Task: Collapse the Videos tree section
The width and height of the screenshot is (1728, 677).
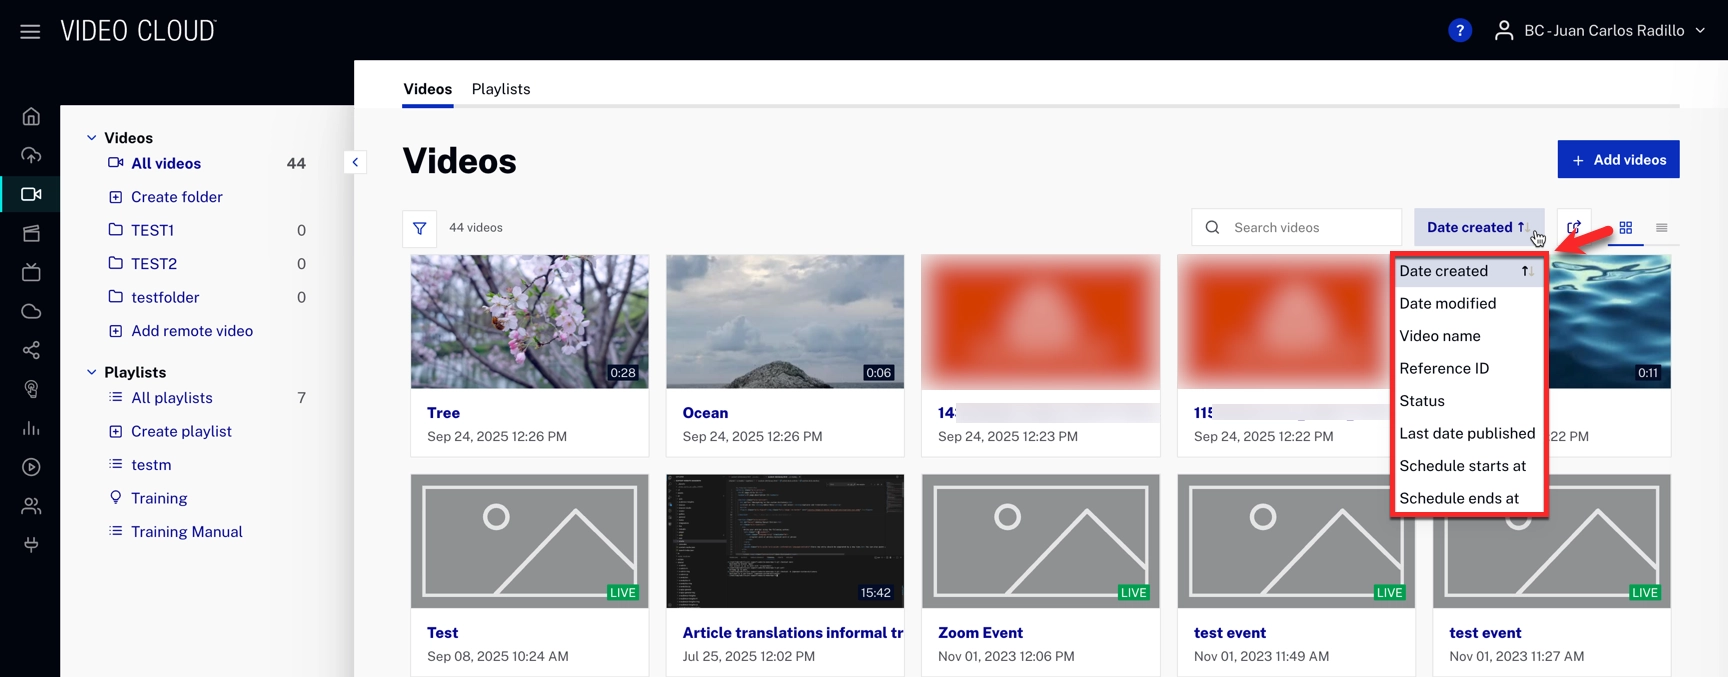Action: (x=92, y=138)
